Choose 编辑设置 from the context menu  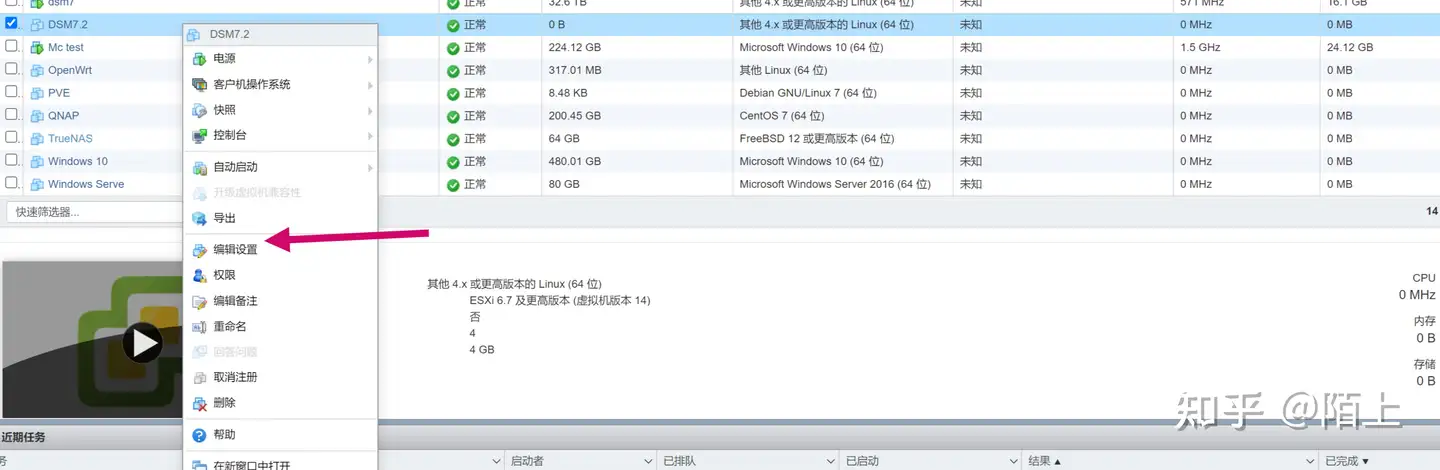[x=281, y=250]
